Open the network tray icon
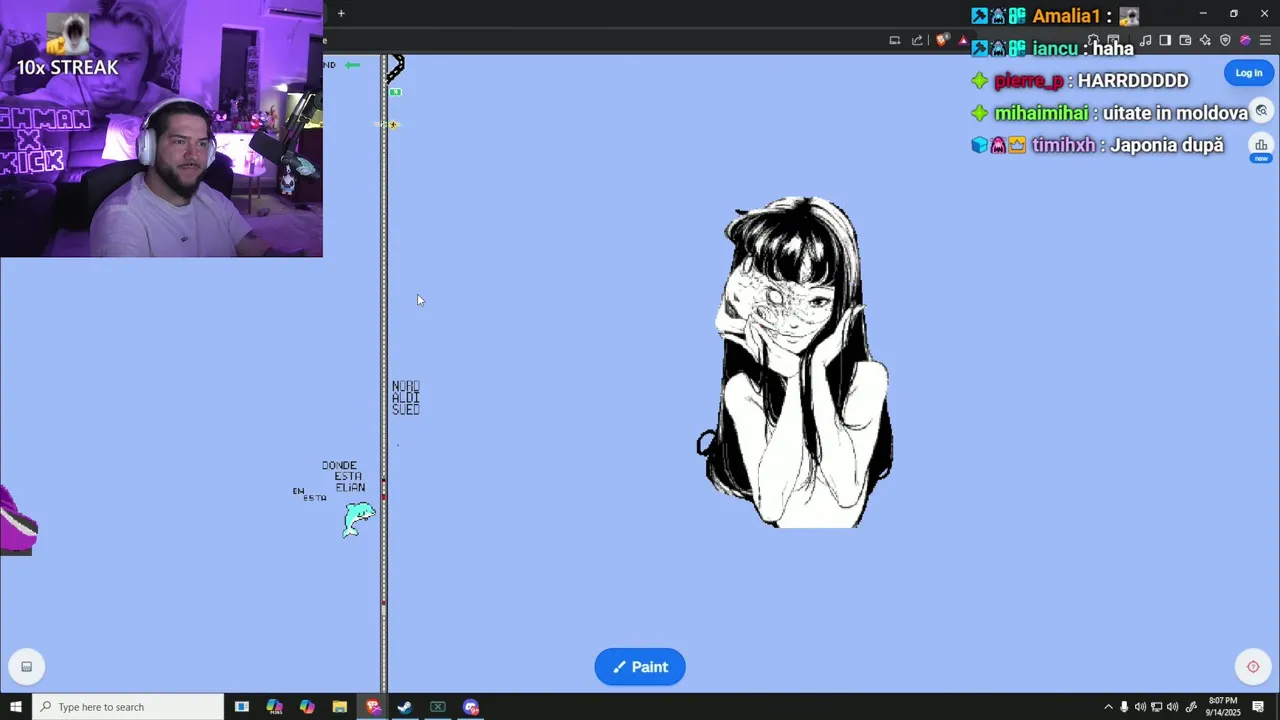This screenshot has width=1280, height=720. pos(1156,707)
